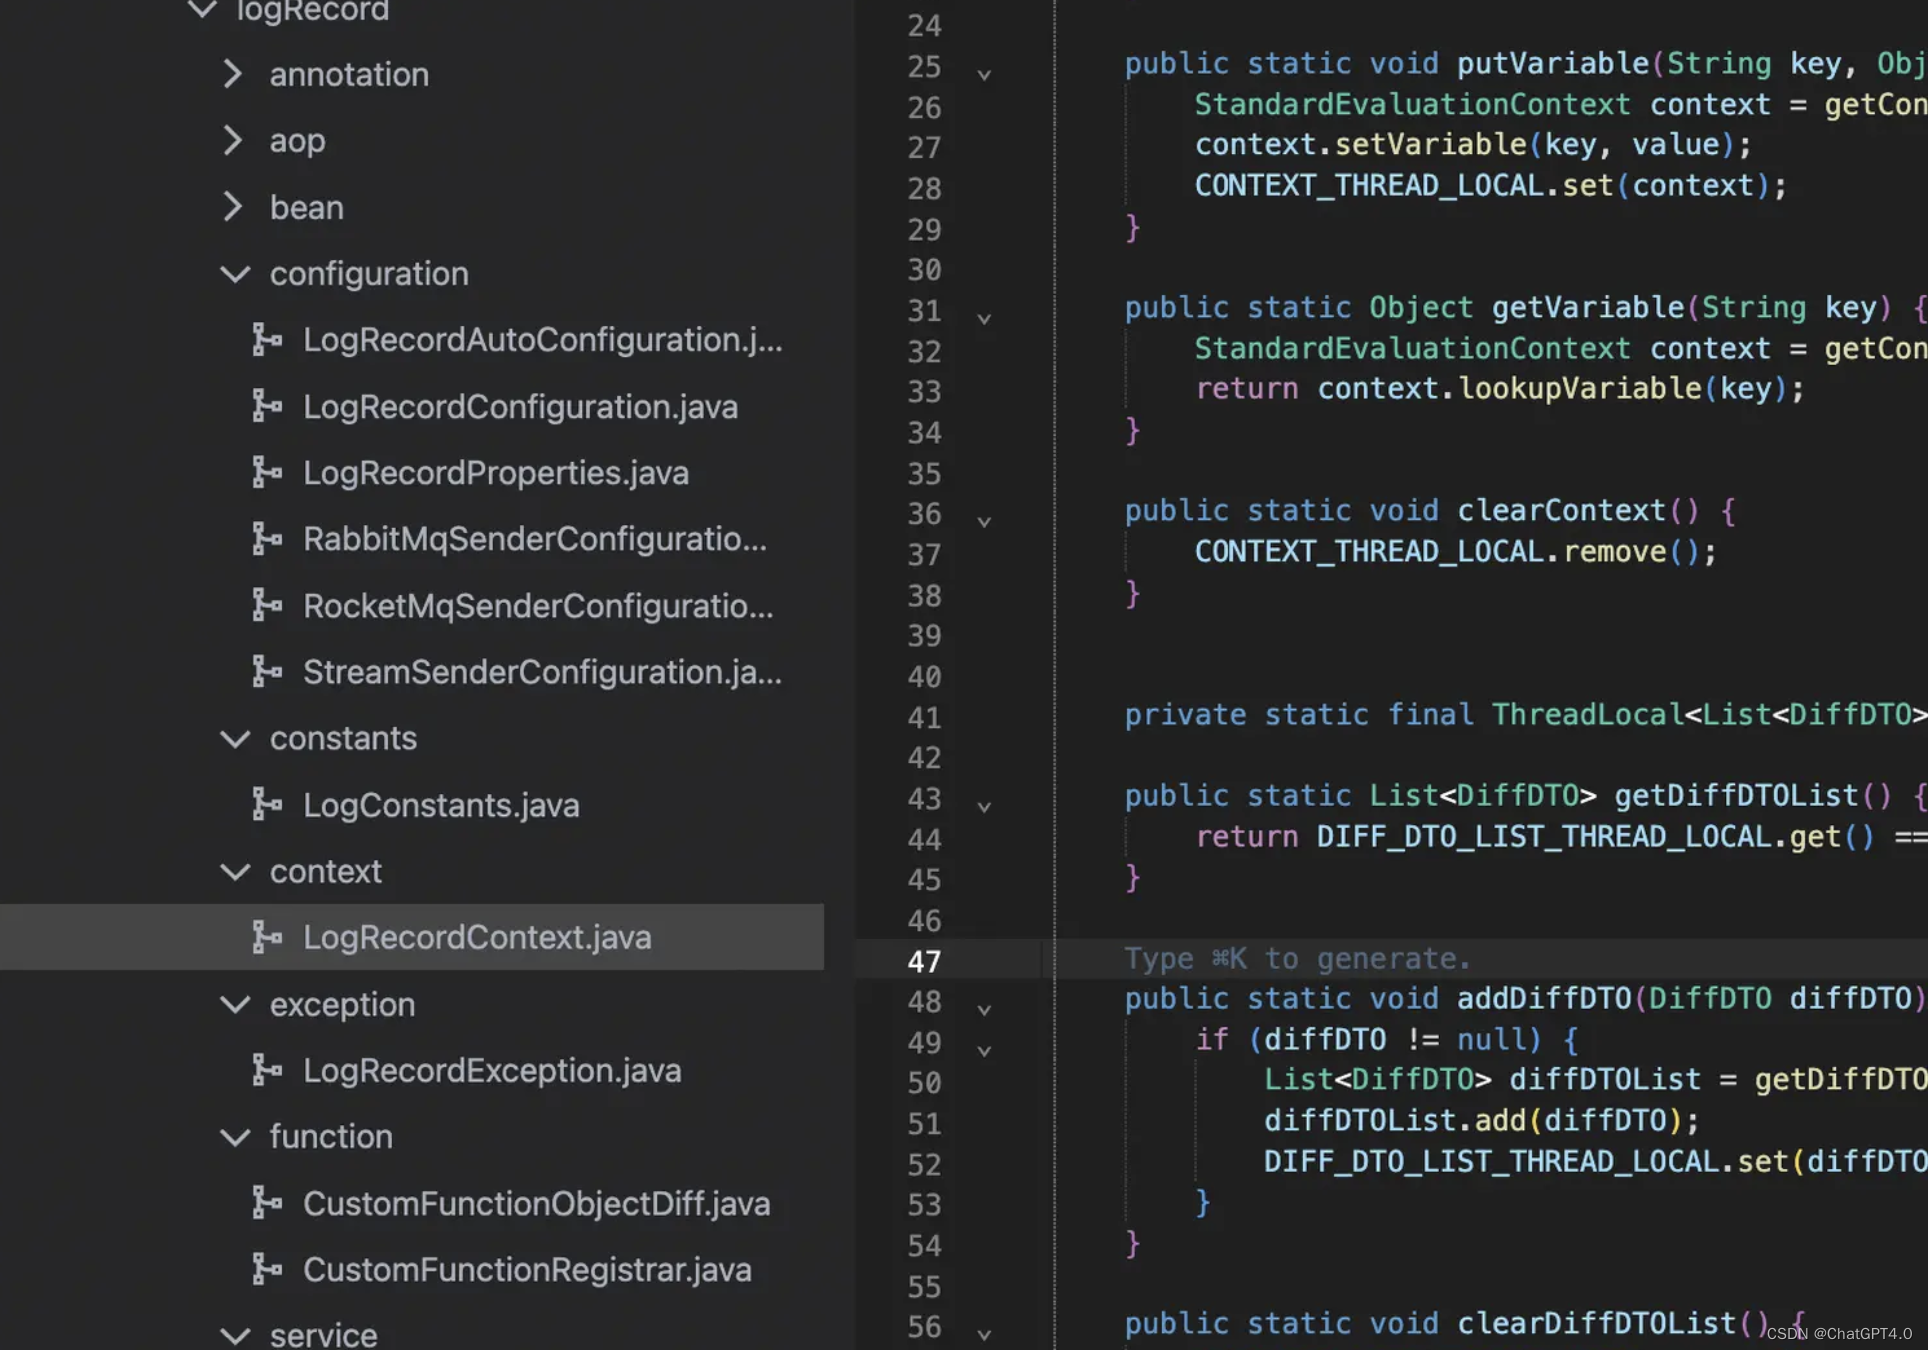Screen dimensions: 1928x1350
Task: Open LogRecordConfiguration.java file
Action: [x=520, y=407]
